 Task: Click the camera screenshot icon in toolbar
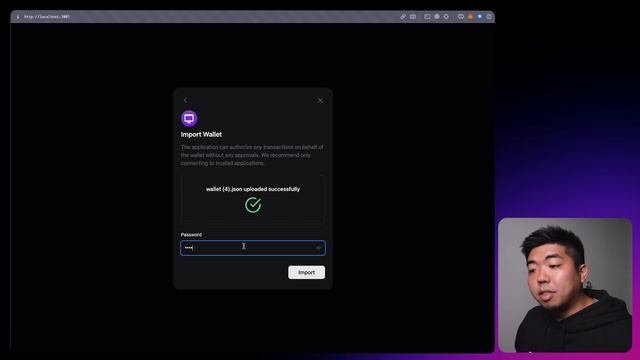[413, 17]
